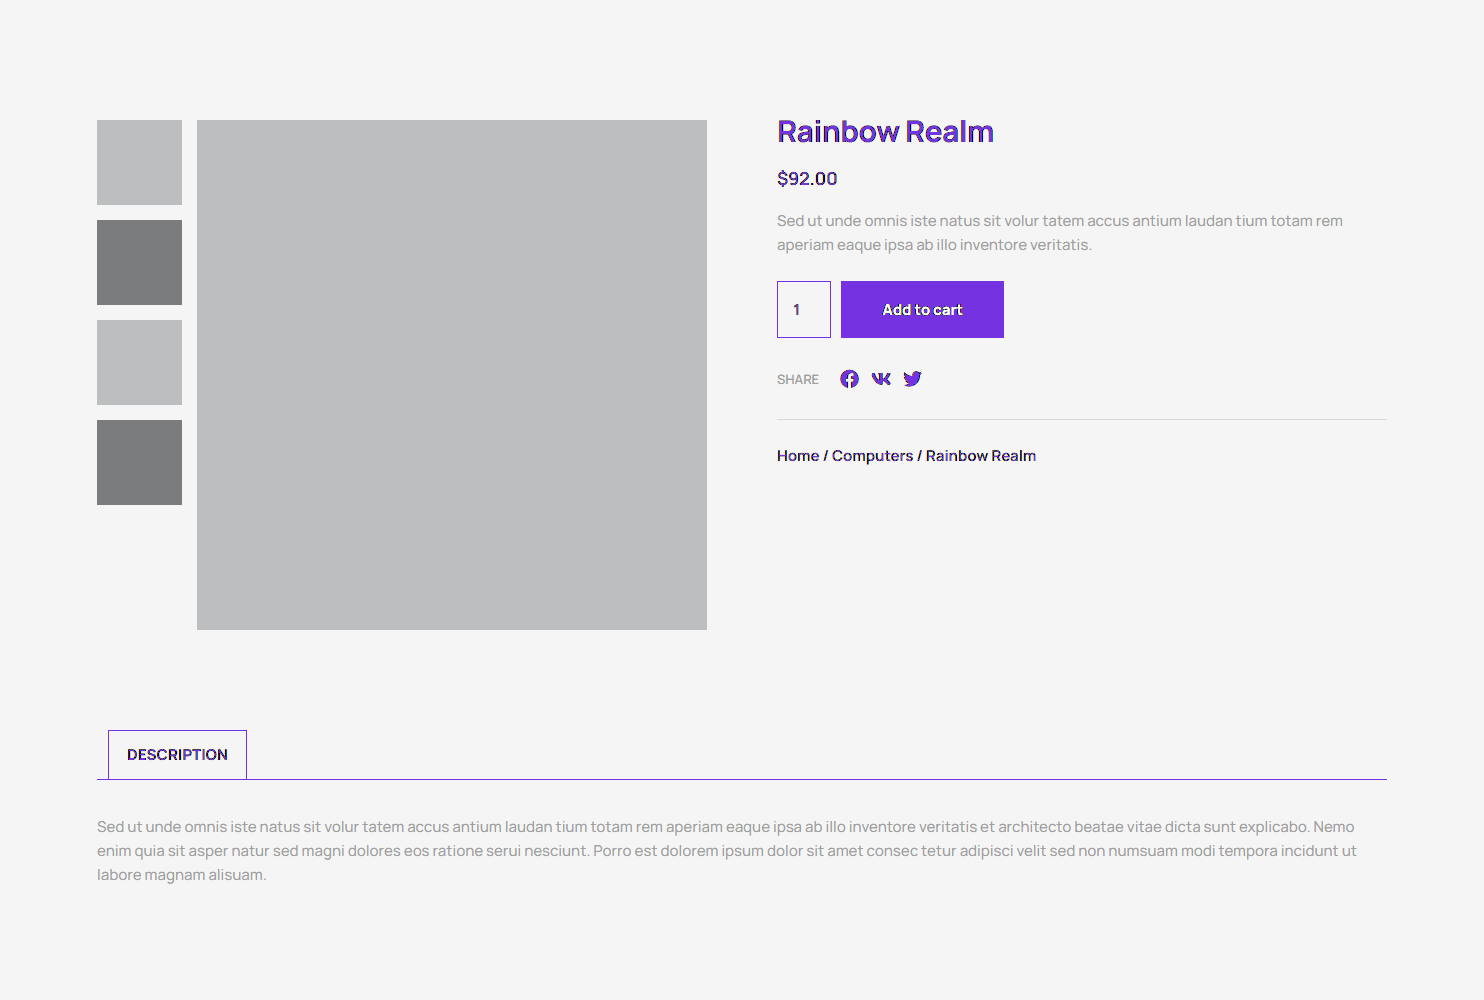Choose the second dark gray thumbnail
Screen dimensions: 1484x1000
(x=139, y=262)
